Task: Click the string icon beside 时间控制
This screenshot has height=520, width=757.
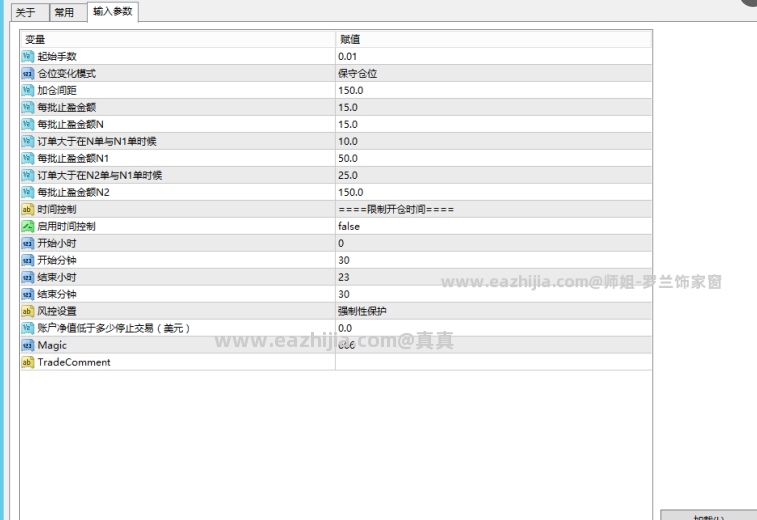Action: coord(28,210)
